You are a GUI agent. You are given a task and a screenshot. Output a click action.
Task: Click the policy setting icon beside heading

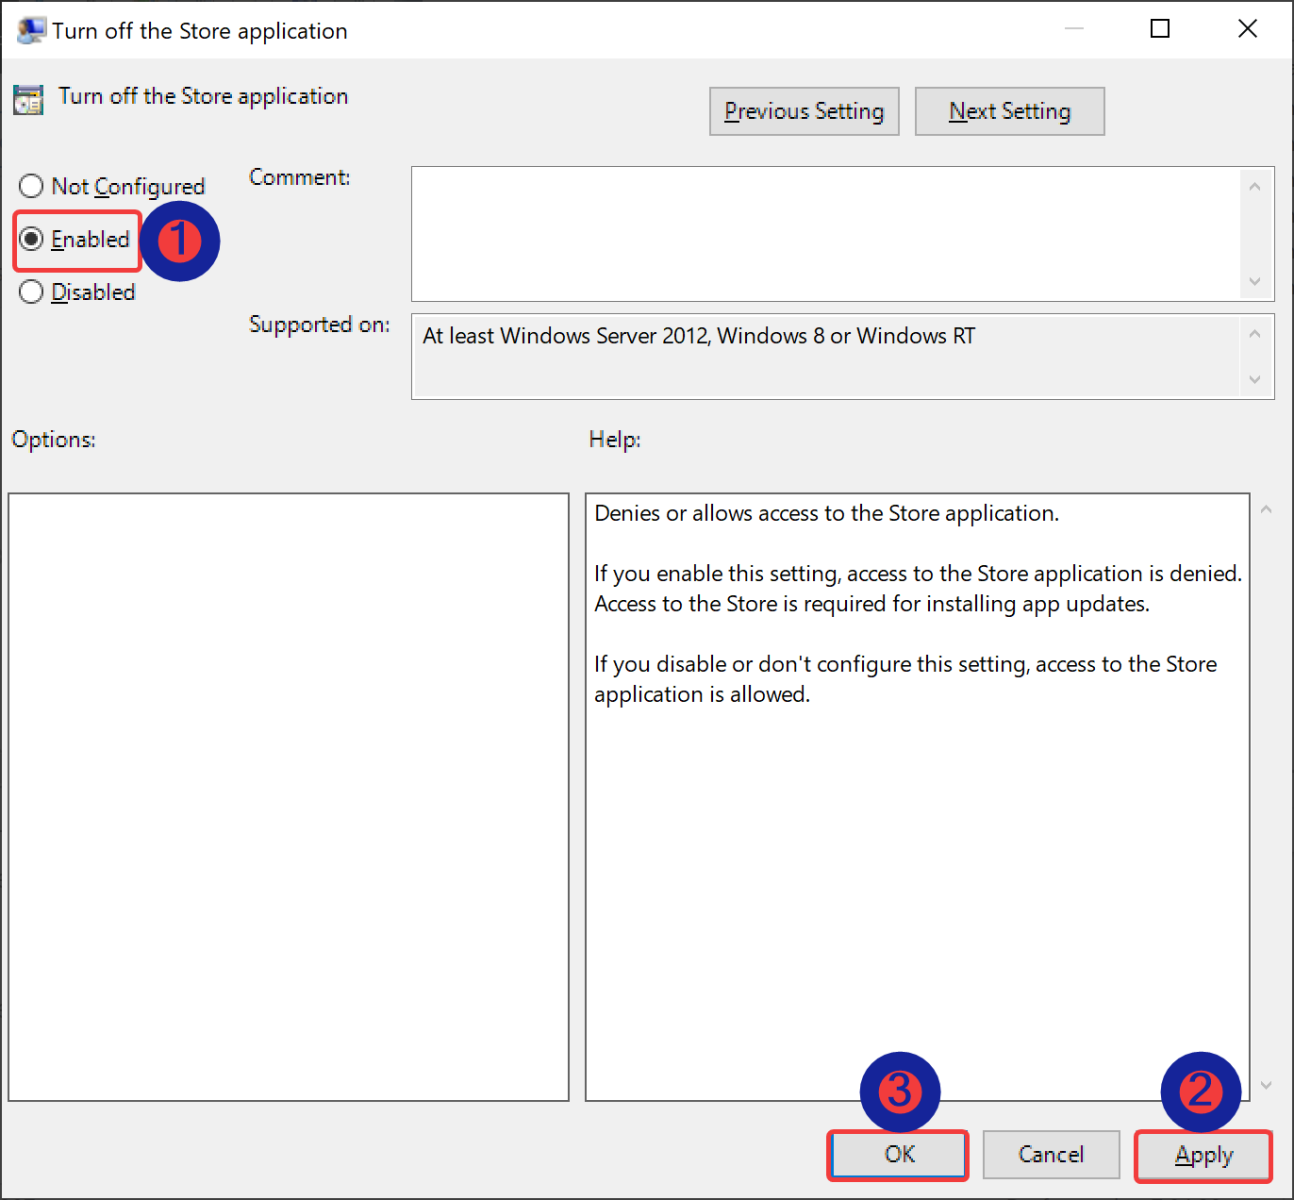click(29, 99)
